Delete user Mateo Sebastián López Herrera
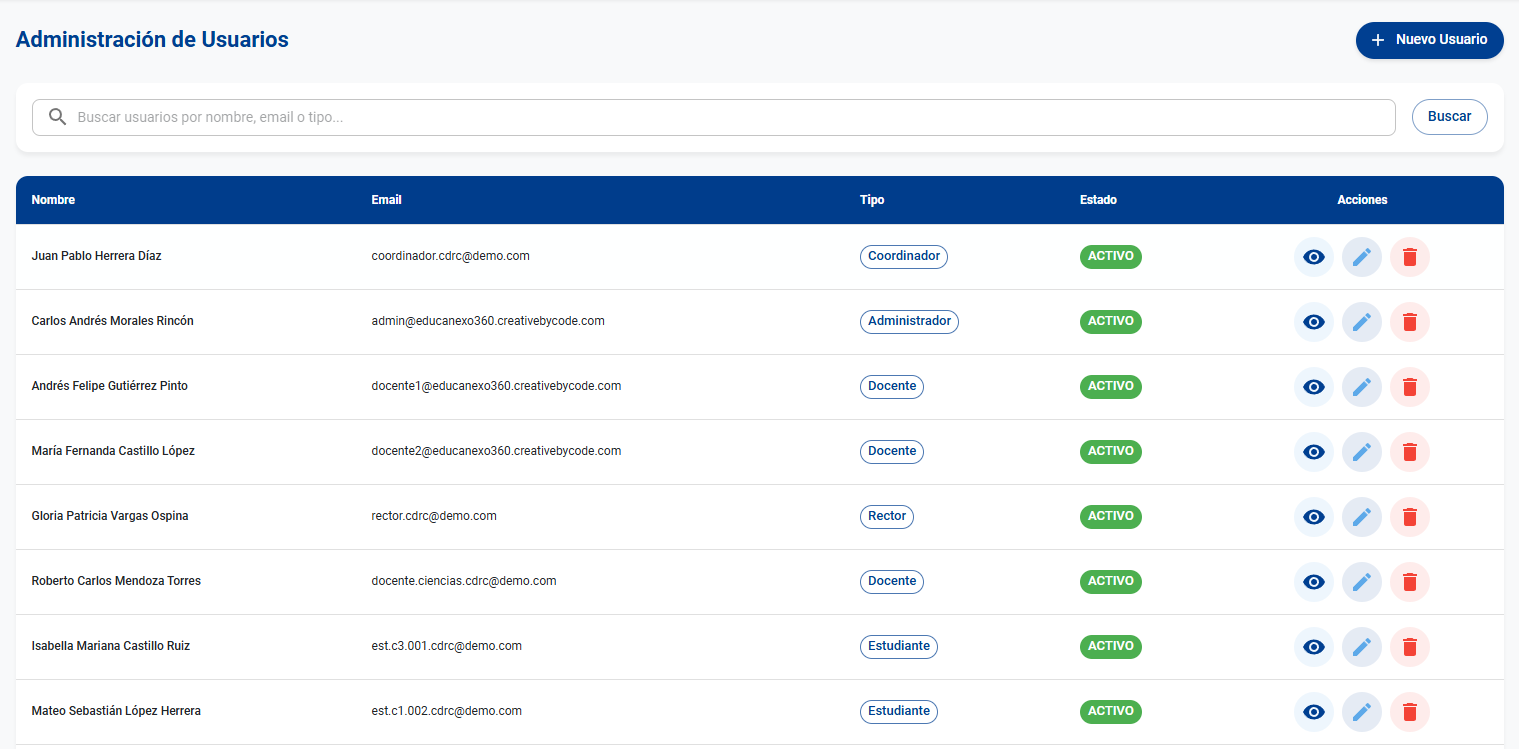The width and height of the screenshot is (1519, 749). pyautogui.click(x=1410, y=712)
